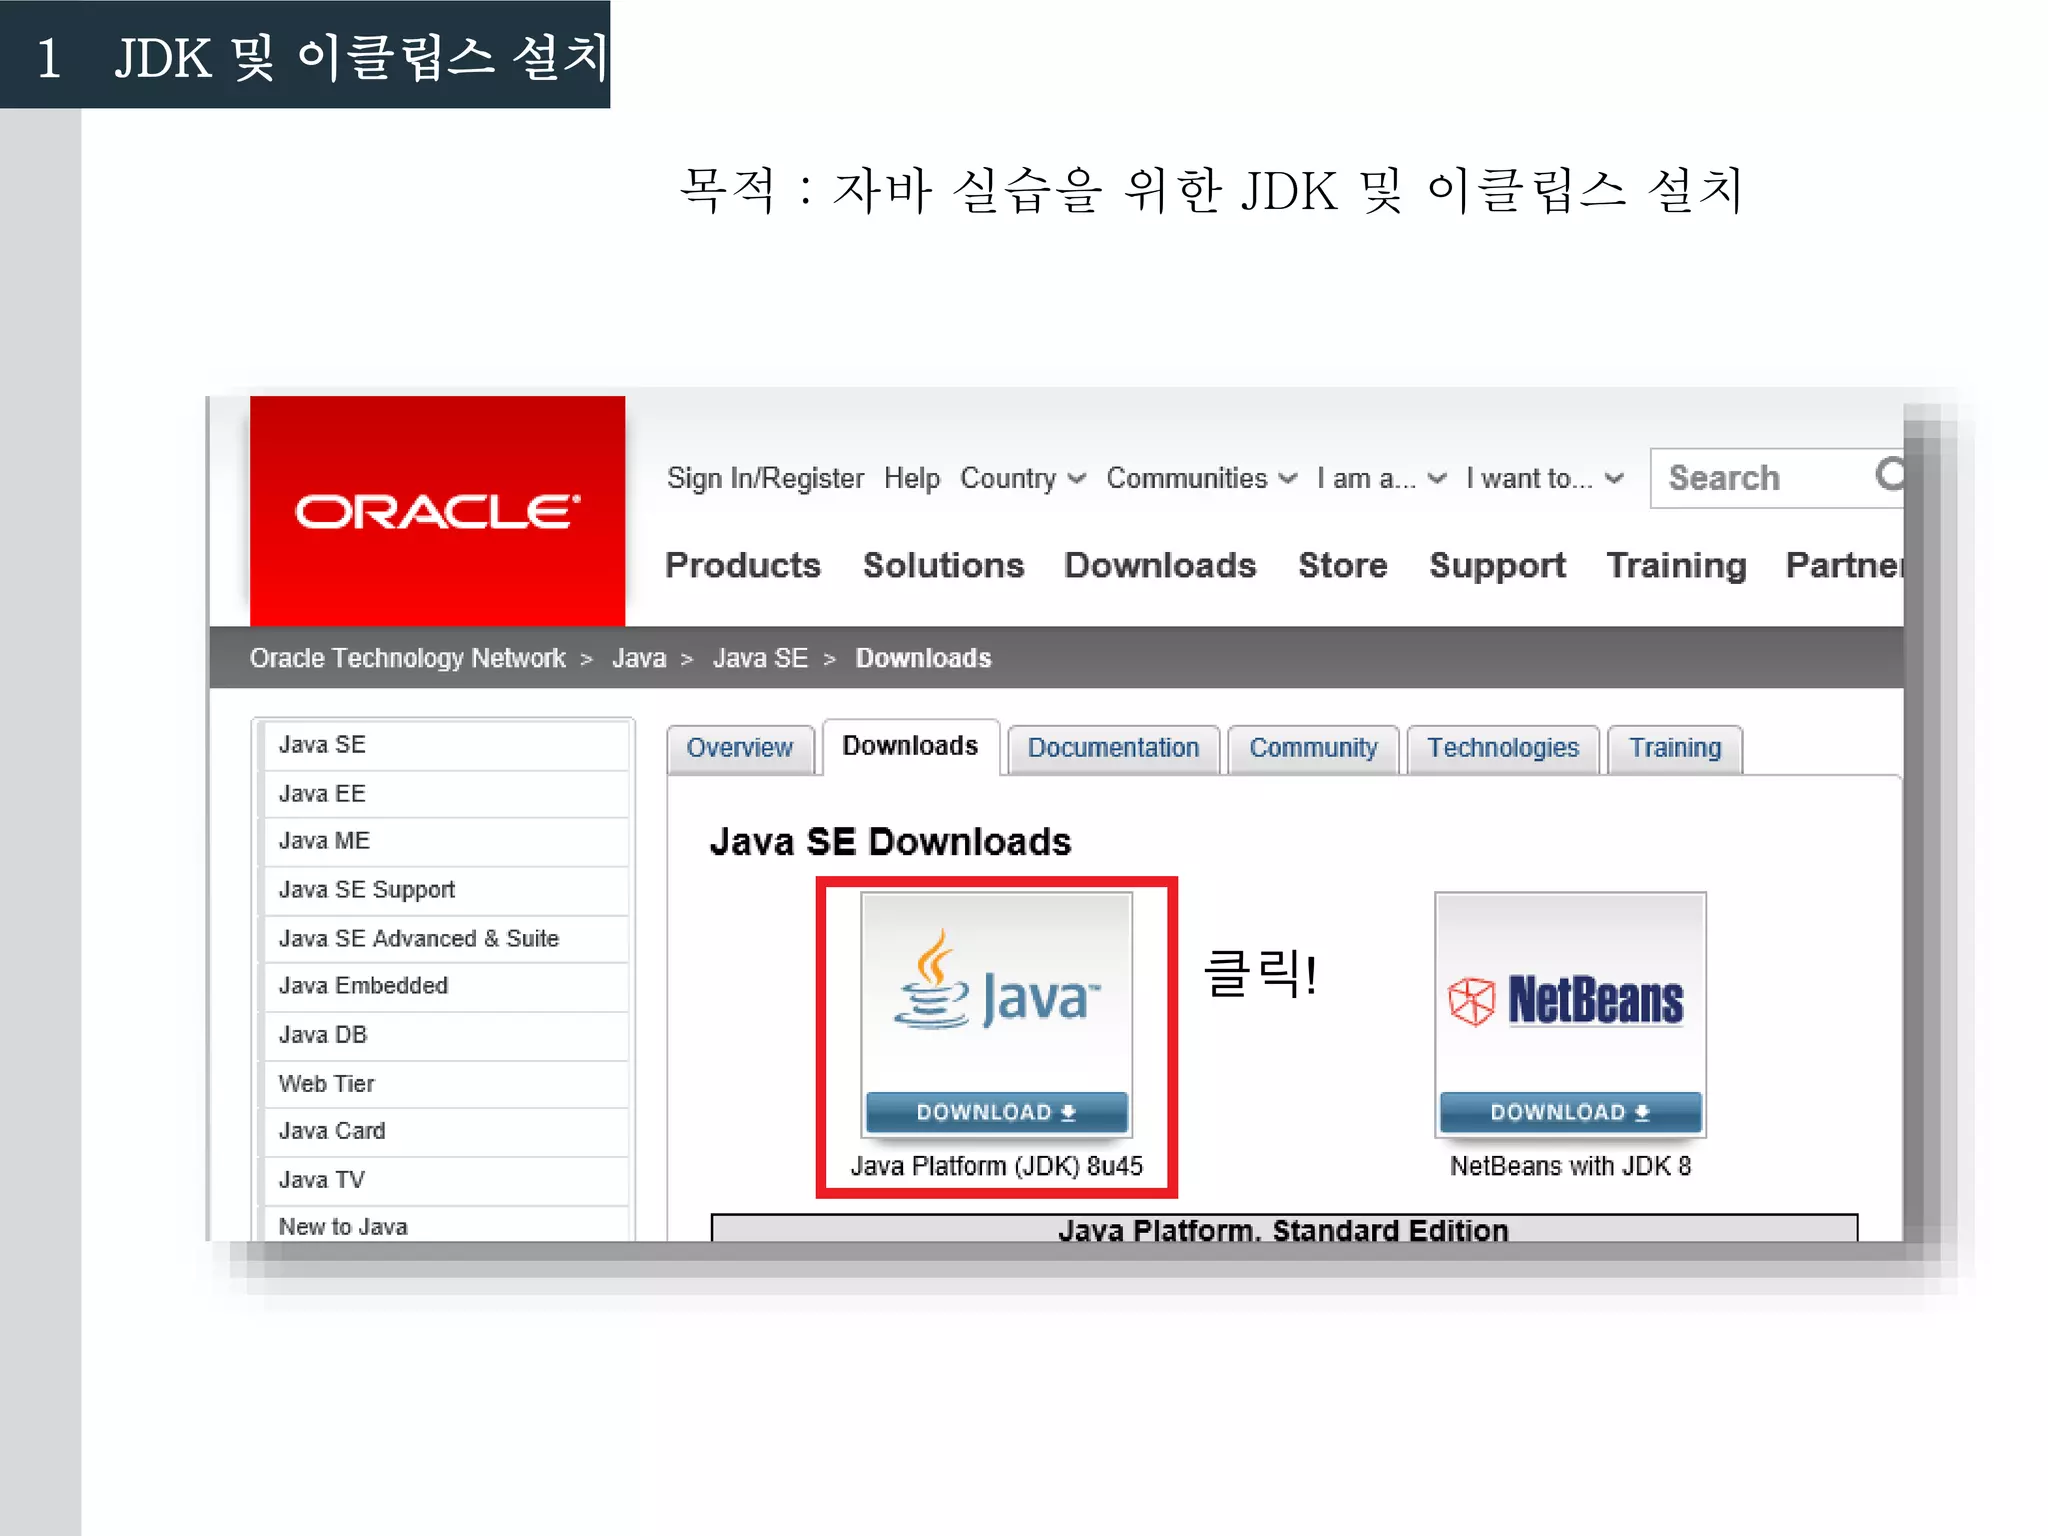Open the Downloads main menu
Screen dimensions: 2048x1536
[1160, 565]
